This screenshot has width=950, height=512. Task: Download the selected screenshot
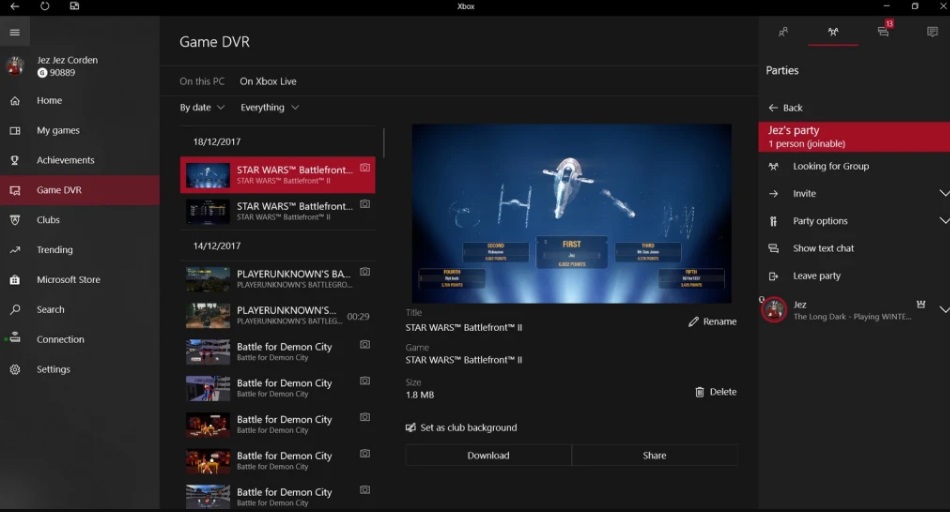pyautogui.click(x=488, y=455)
